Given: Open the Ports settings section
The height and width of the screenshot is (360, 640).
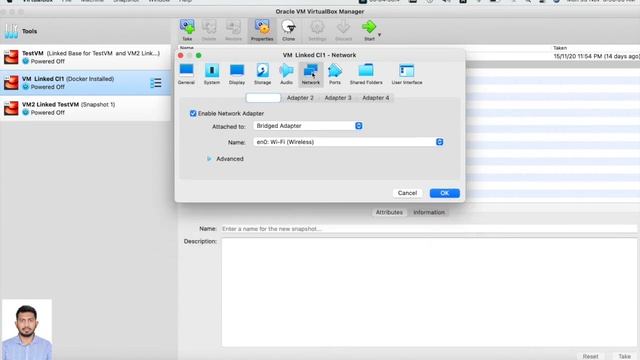Looking at the screenshot, I should 335,74.
